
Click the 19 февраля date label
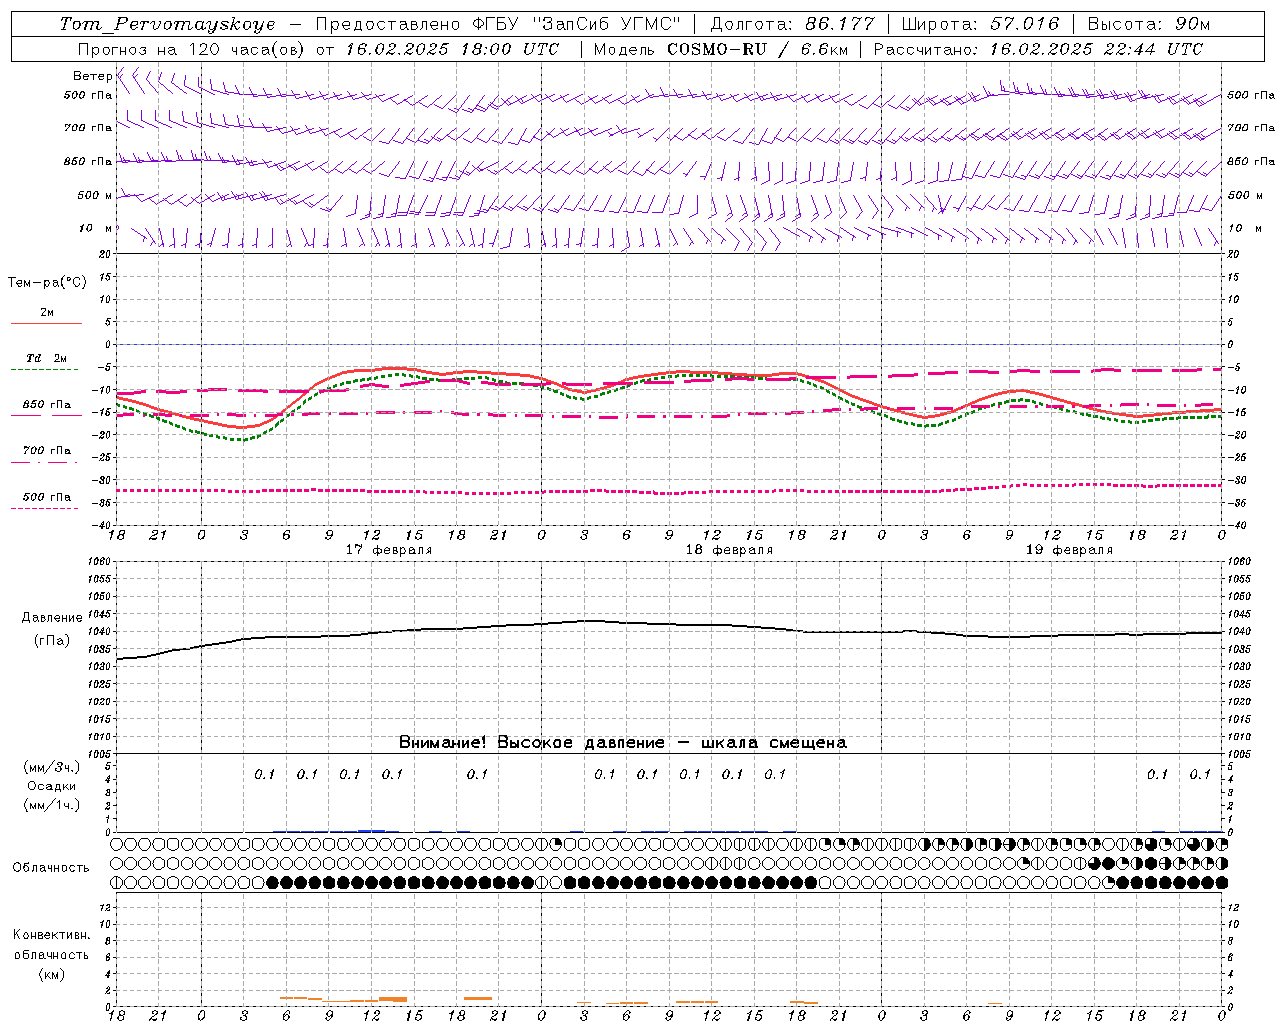pyautogui.click(x=1069, y=550)
